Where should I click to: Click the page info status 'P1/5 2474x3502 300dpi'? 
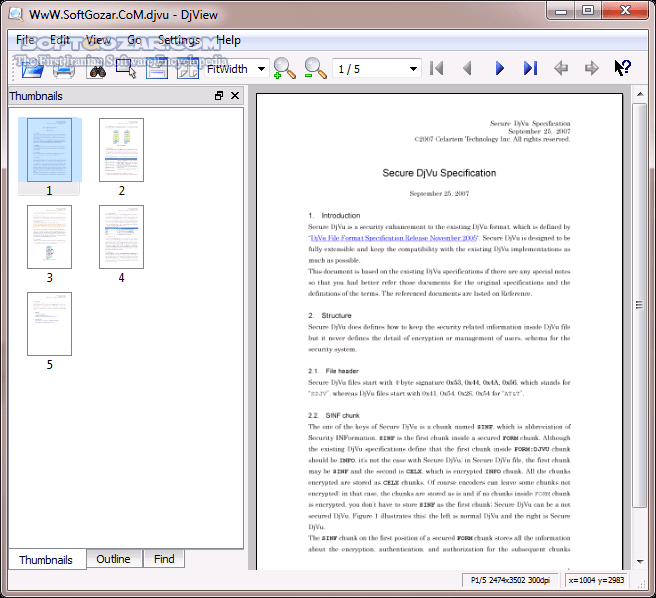point(510,580)
